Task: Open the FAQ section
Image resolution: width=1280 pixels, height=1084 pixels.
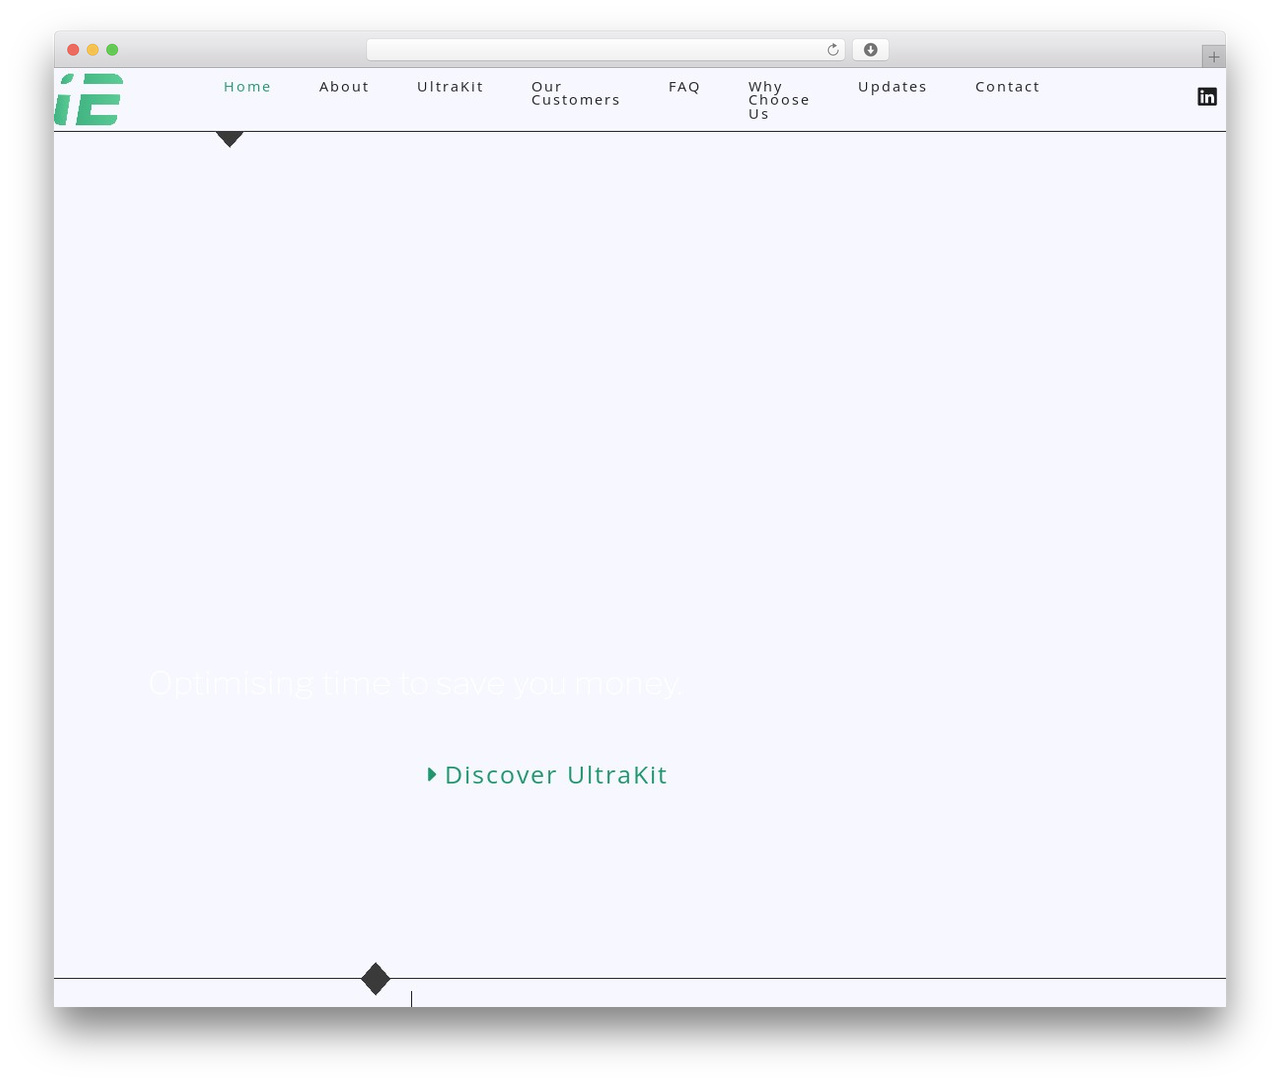Action: [684, 87]
